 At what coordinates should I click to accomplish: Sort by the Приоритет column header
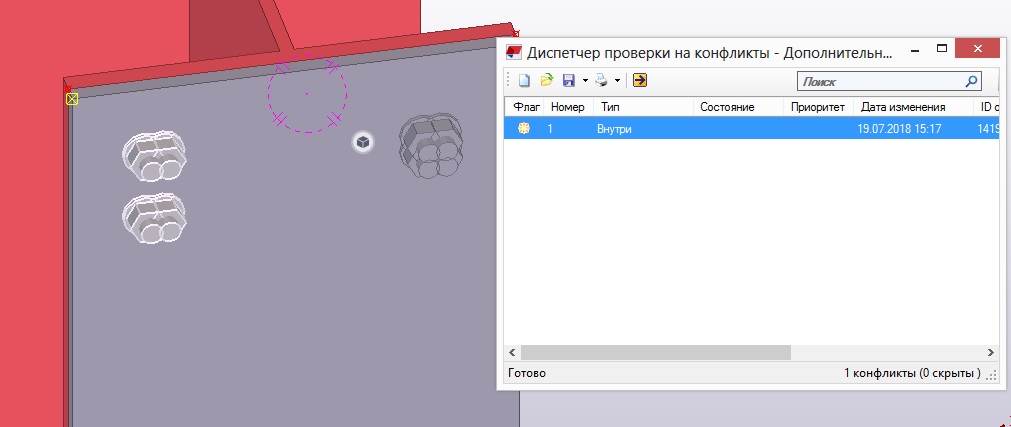(818, 107)
